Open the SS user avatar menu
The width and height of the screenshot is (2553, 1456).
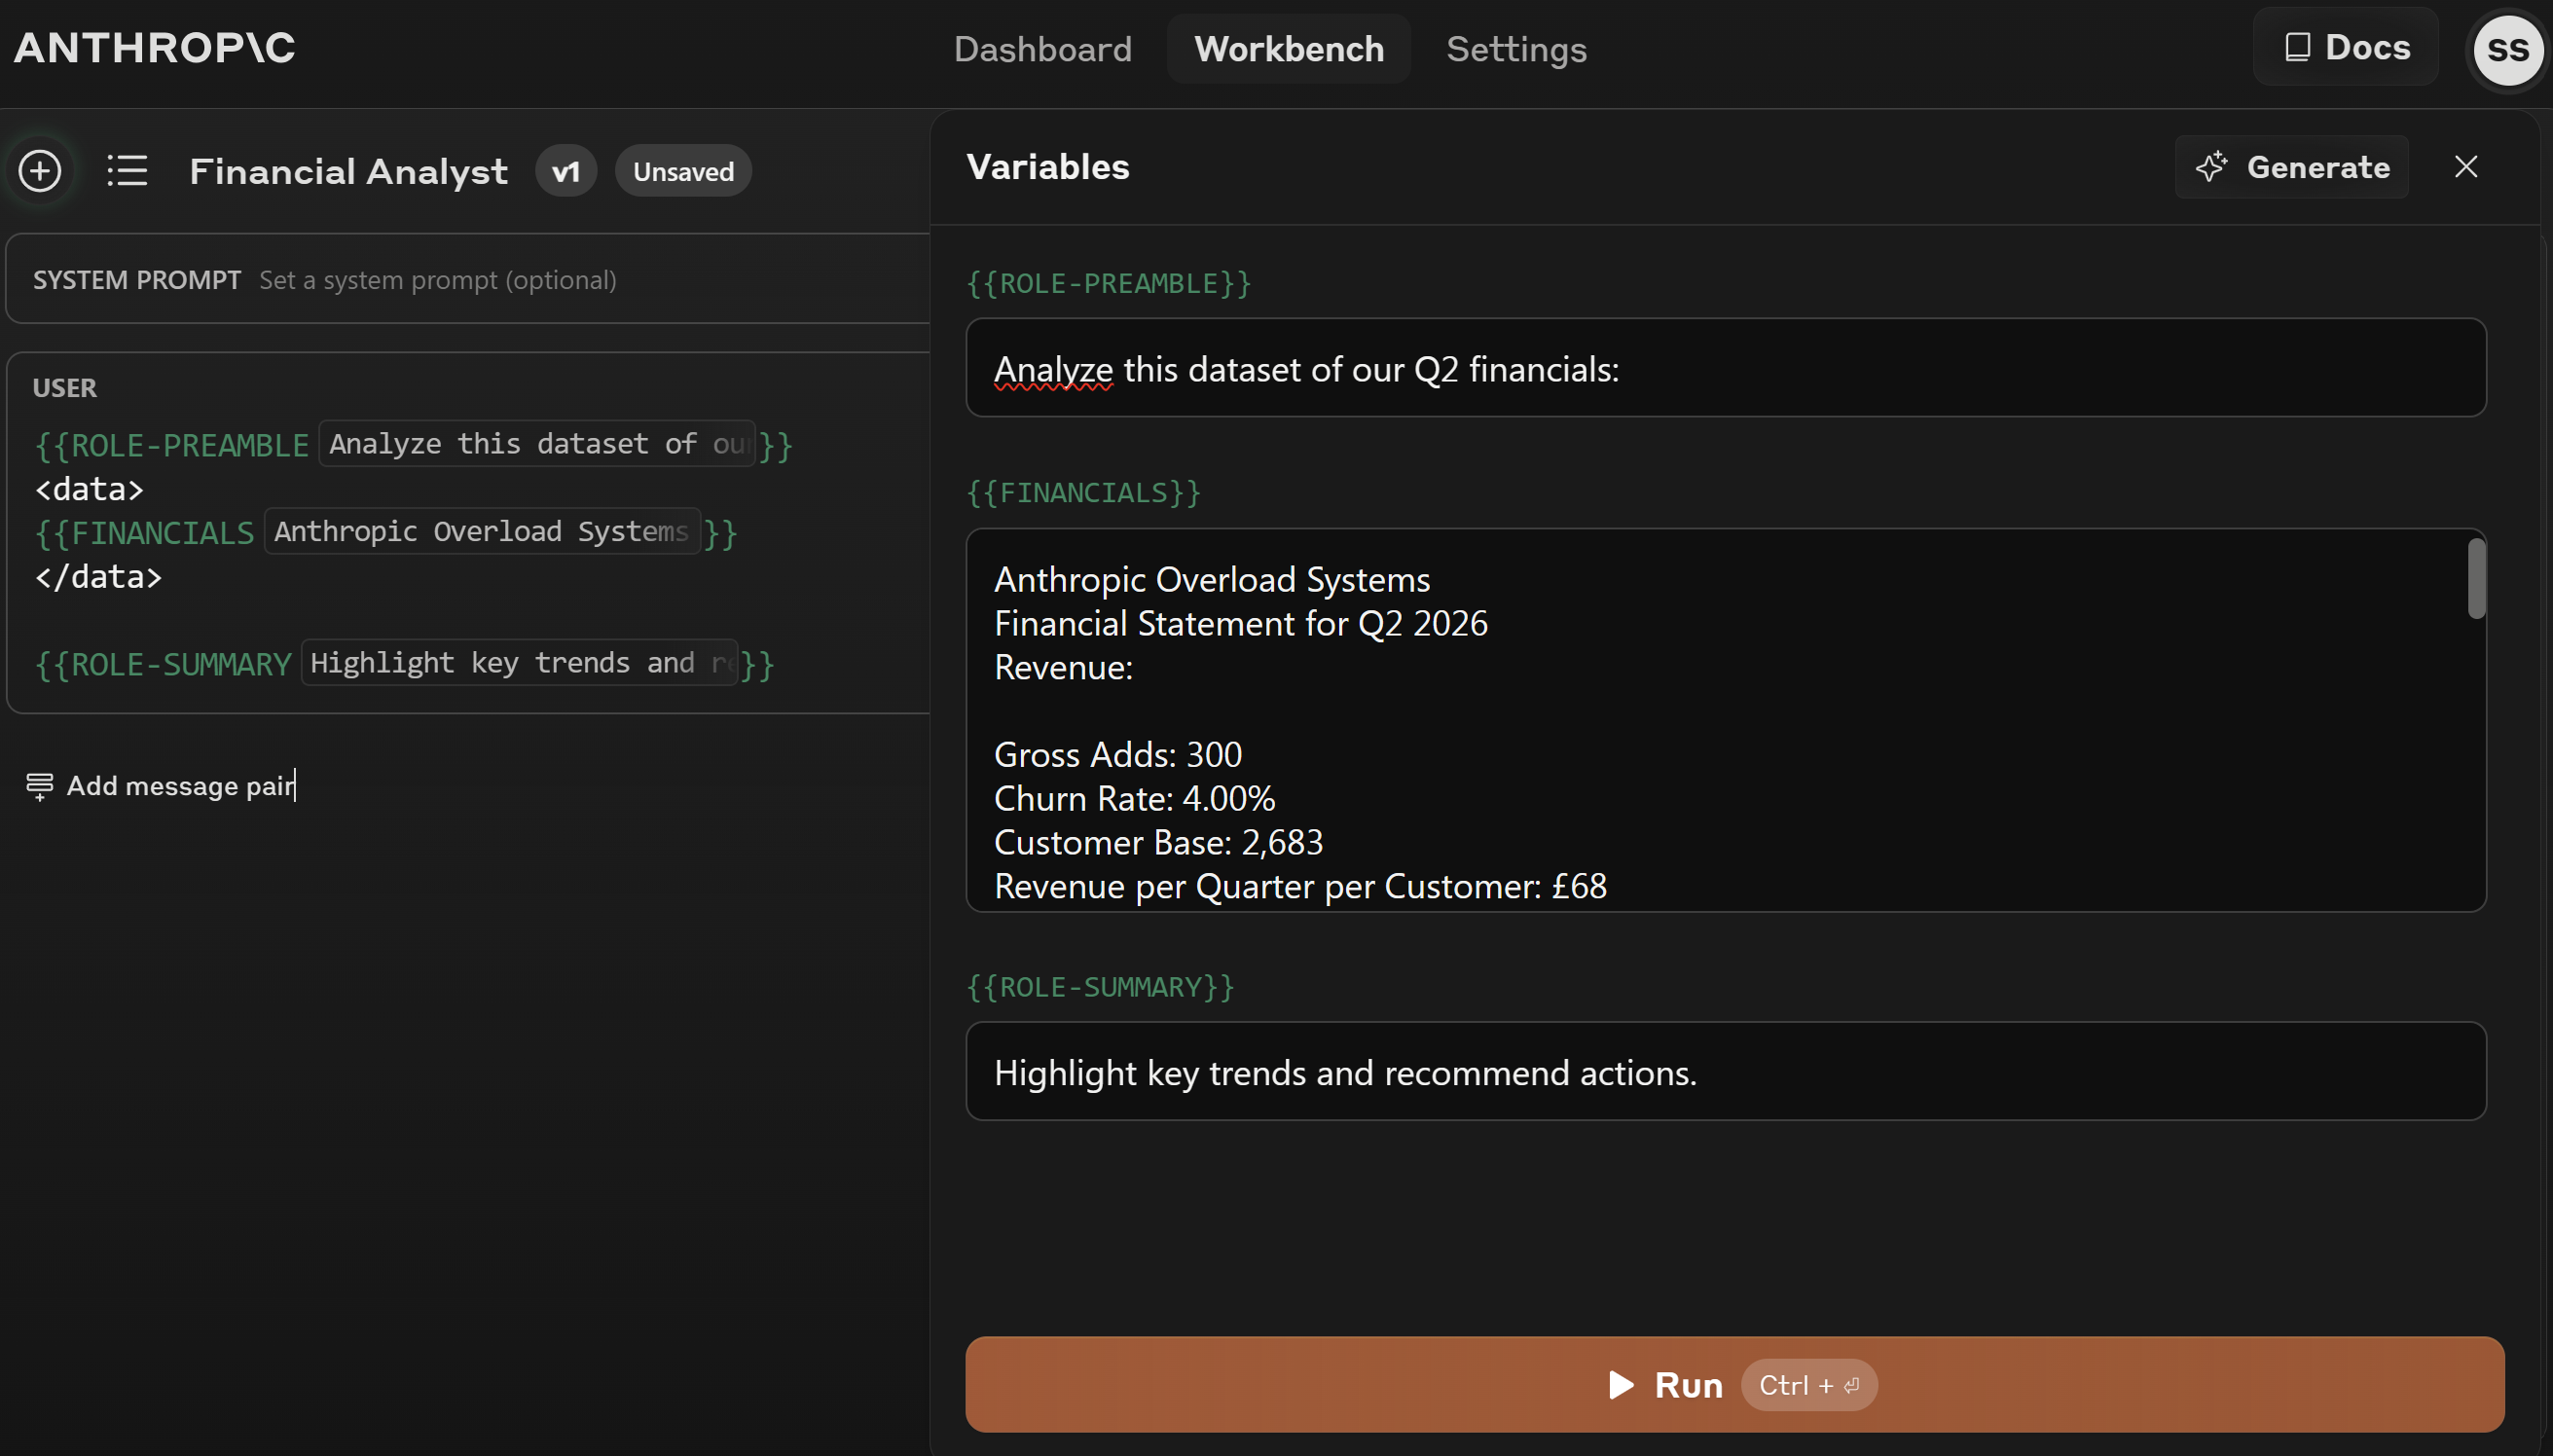(2507, 49)
